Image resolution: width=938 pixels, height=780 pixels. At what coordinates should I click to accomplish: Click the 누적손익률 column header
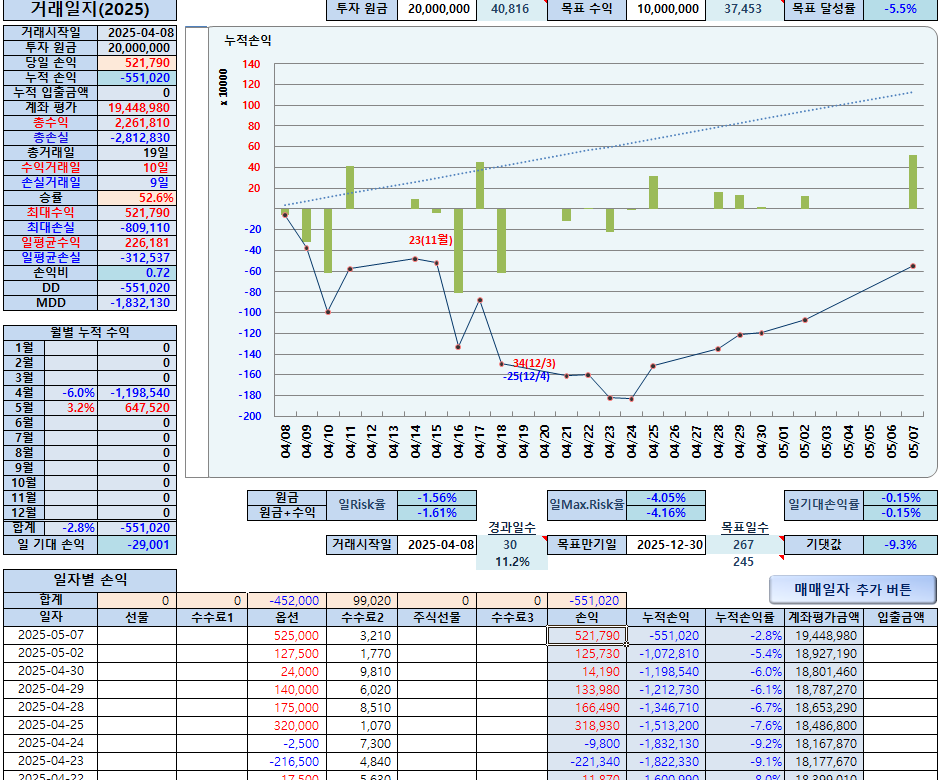tap(744, 617)
